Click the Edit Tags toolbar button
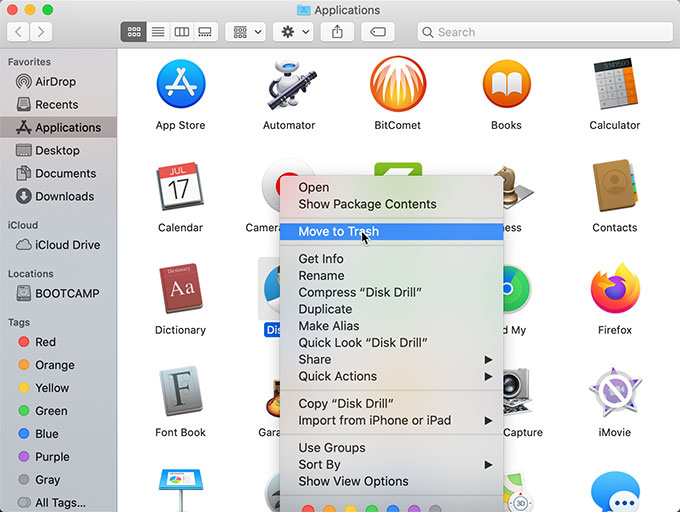 click(x=378, y=32)
